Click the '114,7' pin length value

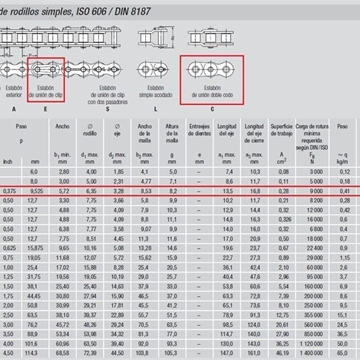227,334
